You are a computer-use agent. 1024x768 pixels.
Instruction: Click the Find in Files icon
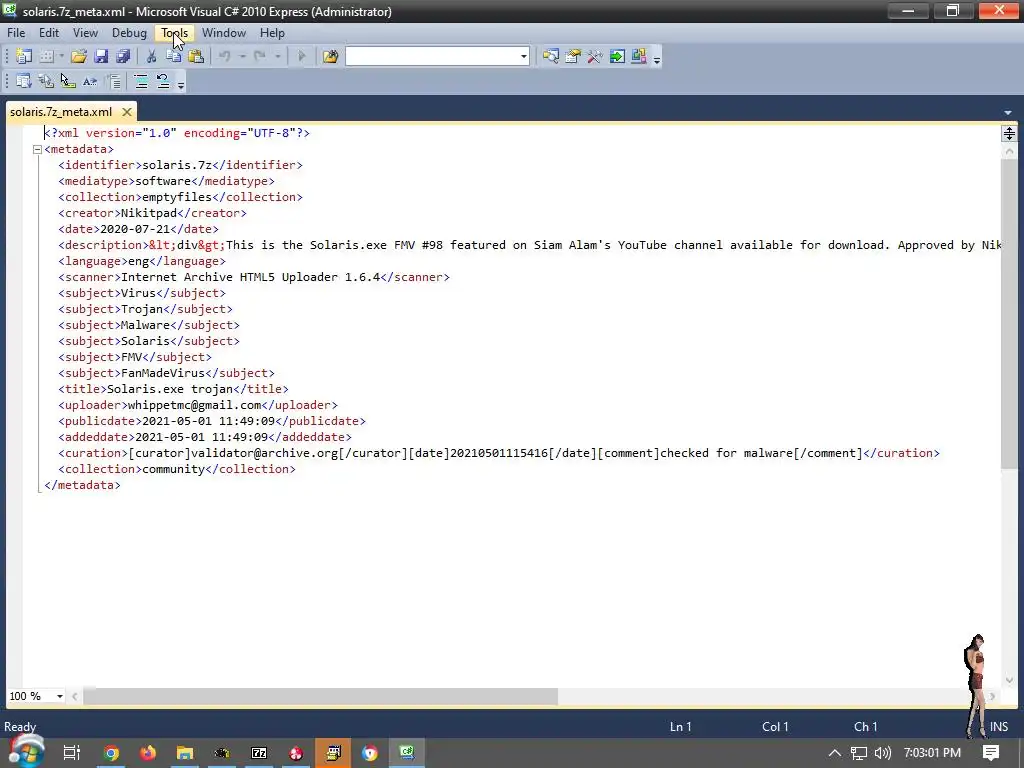coord(330,57)
